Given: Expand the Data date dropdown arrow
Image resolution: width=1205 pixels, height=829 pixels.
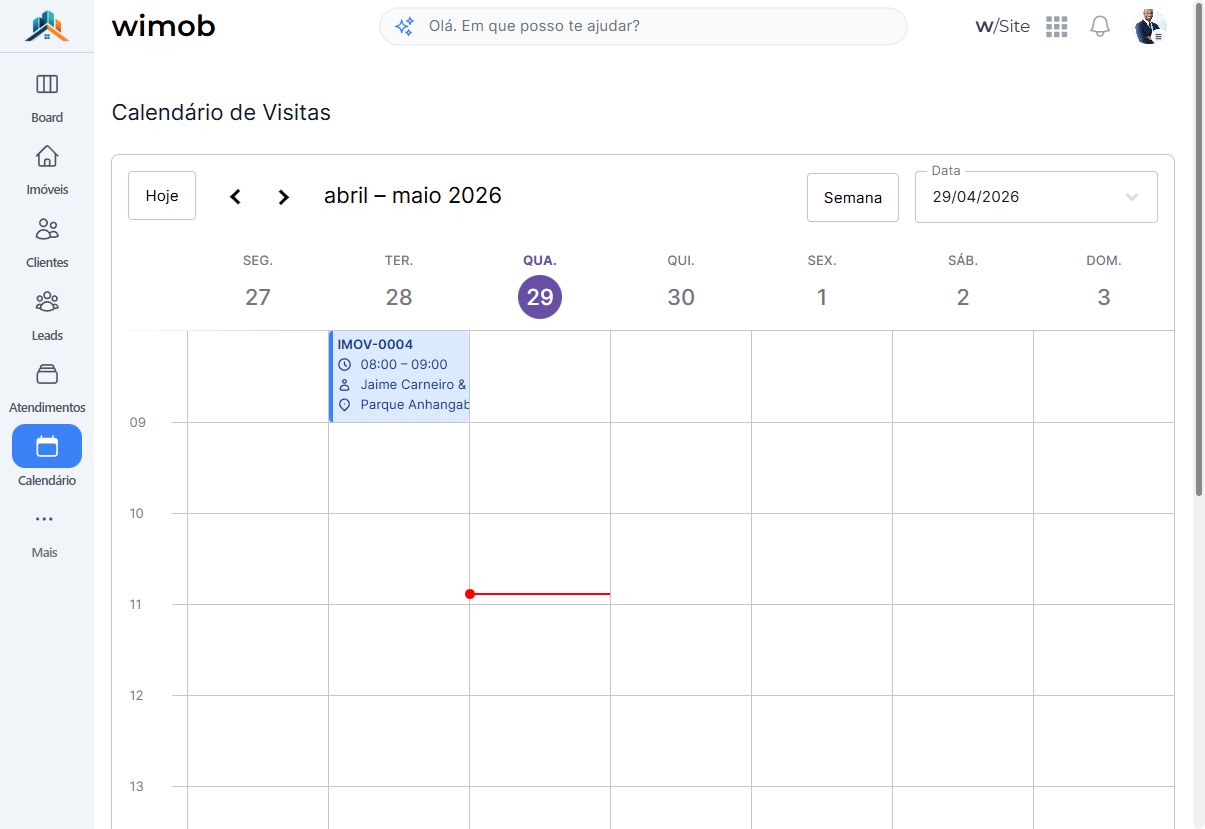Looking at the screenshot, I should 1132,197.
